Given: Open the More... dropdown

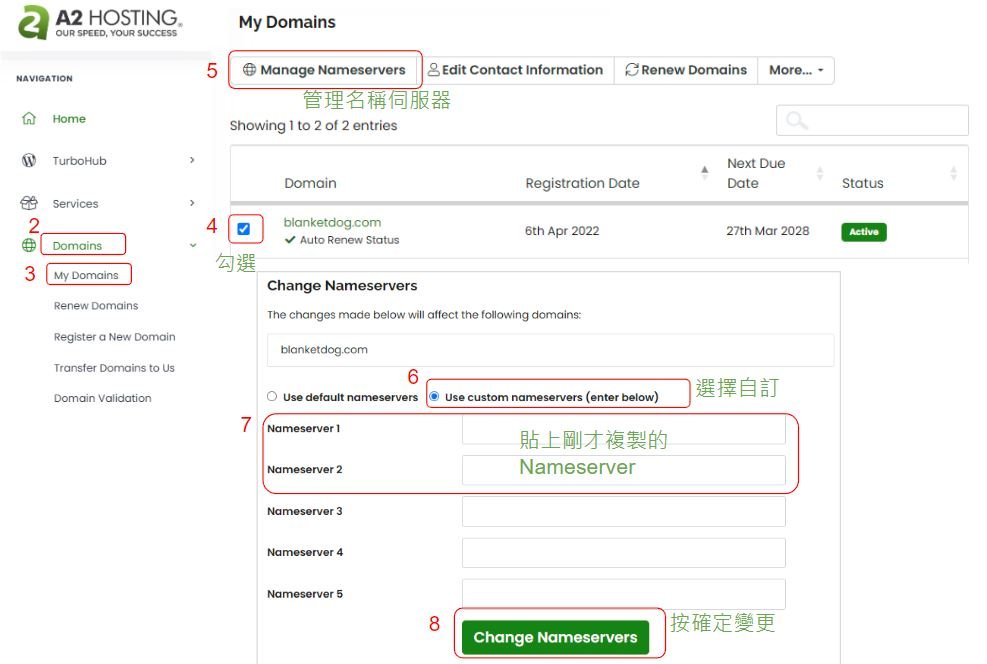Looking at the screenshot, I should pos(796,70).
